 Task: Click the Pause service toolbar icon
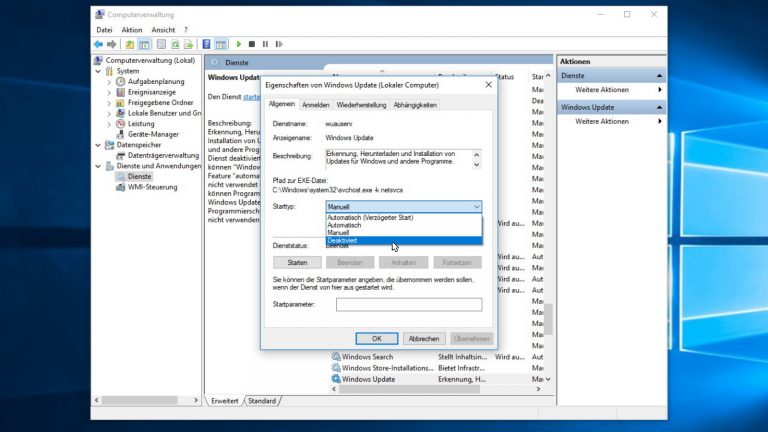pos(265,44)
